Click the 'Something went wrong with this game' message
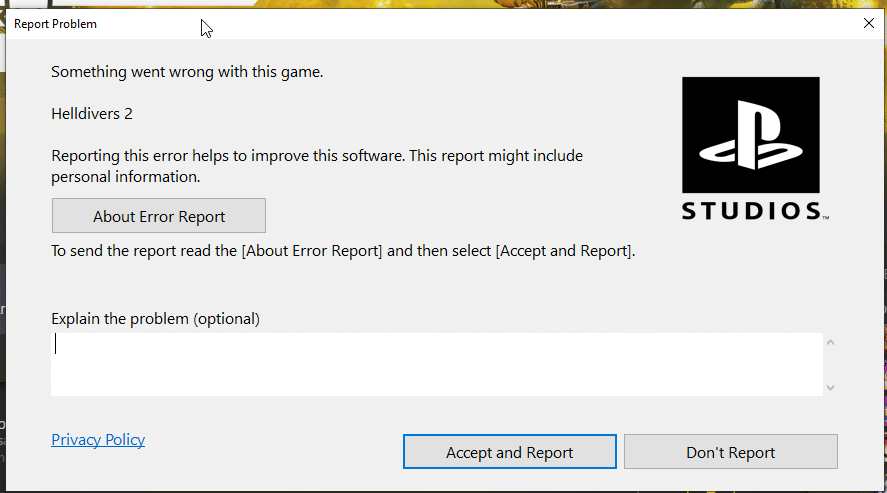This screenshot has height=493, width=887. tap(187, 72)
